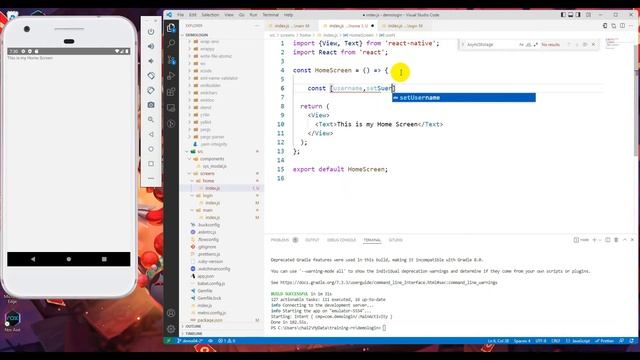Collapse the components folder in Explorer

pyautogui.click(x=221, y=159)
